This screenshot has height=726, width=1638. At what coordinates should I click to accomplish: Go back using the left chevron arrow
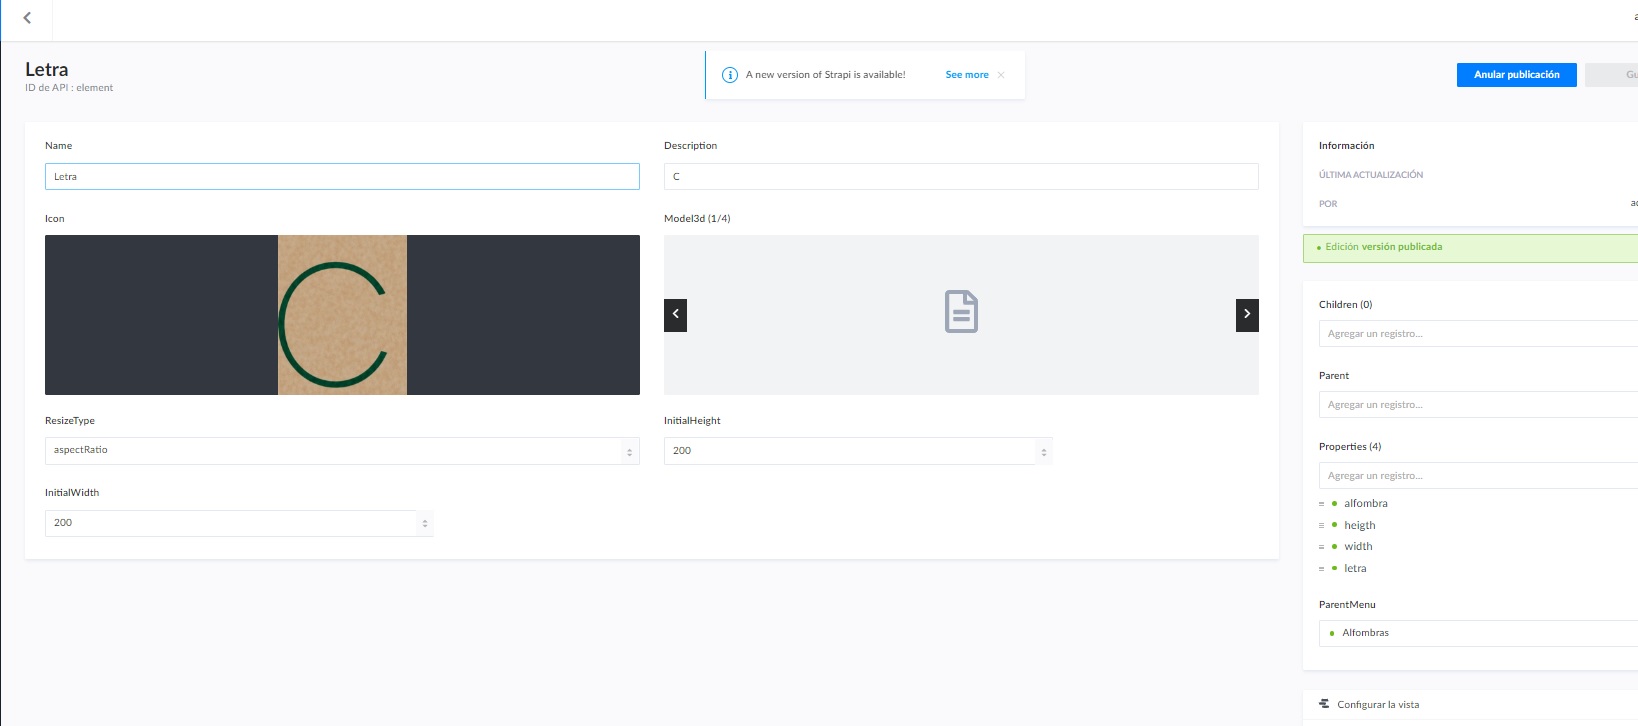coord(27,18)
